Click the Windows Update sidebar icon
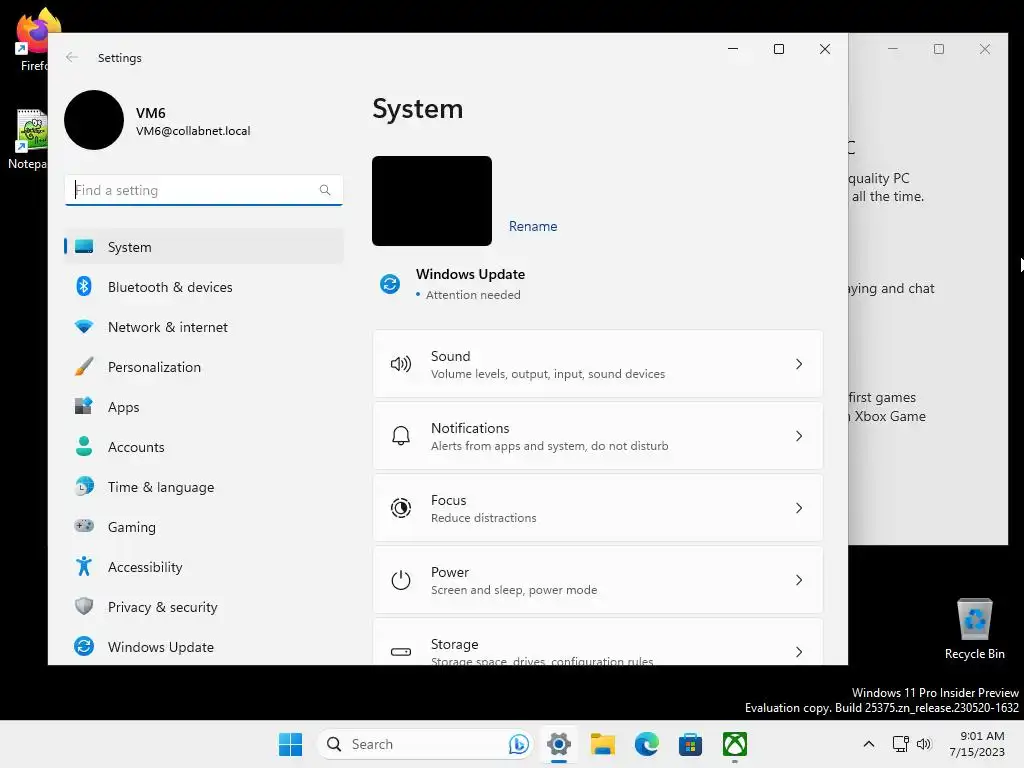Image resolution: width=1024 pixels, height=768 pixels. [x=84, y=646]
